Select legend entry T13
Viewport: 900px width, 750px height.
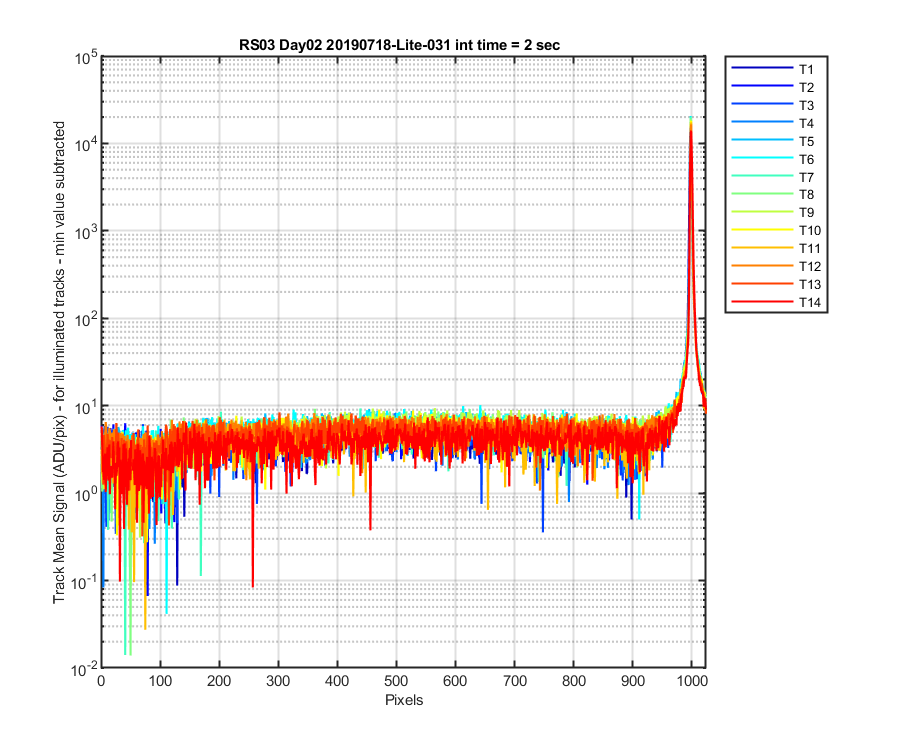pyautogui.click(x=776, y=284)
